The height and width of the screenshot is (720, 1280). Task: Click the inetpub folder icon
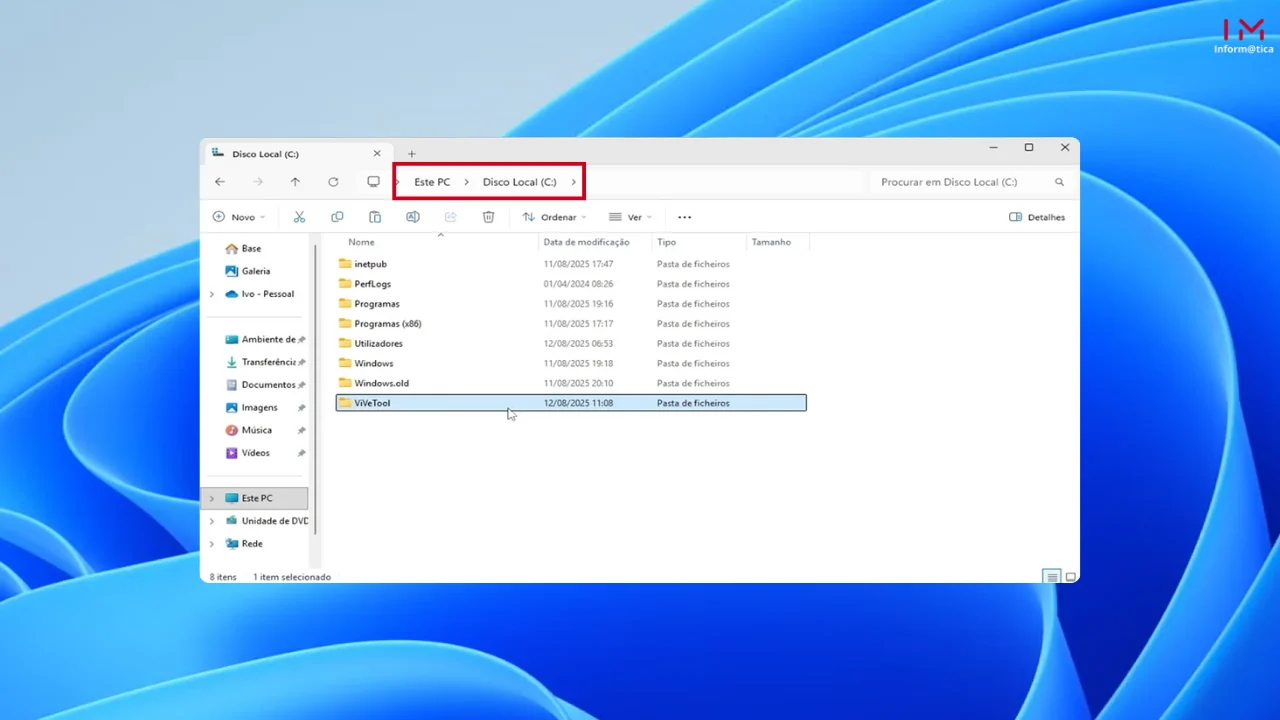click(x=345, y=264)
